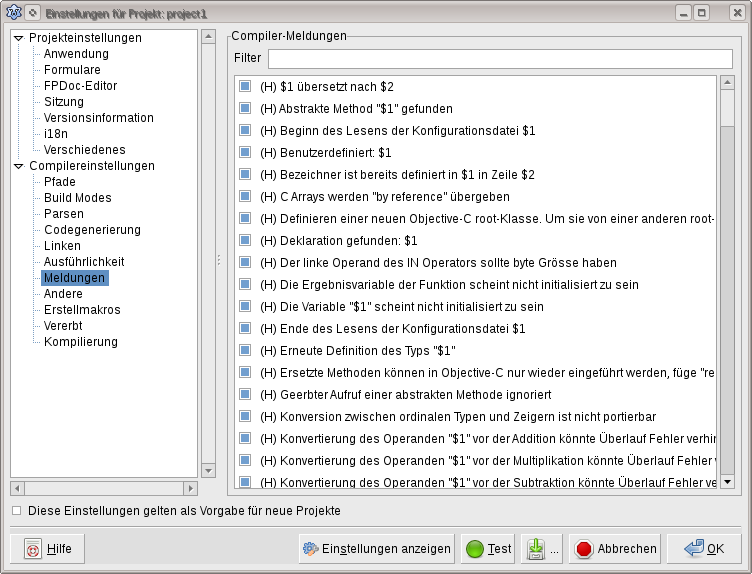Toggle checkbox for "$1 übersetzt nach $2"
This screenshot has height=574, width=752.
click(245, 87)
